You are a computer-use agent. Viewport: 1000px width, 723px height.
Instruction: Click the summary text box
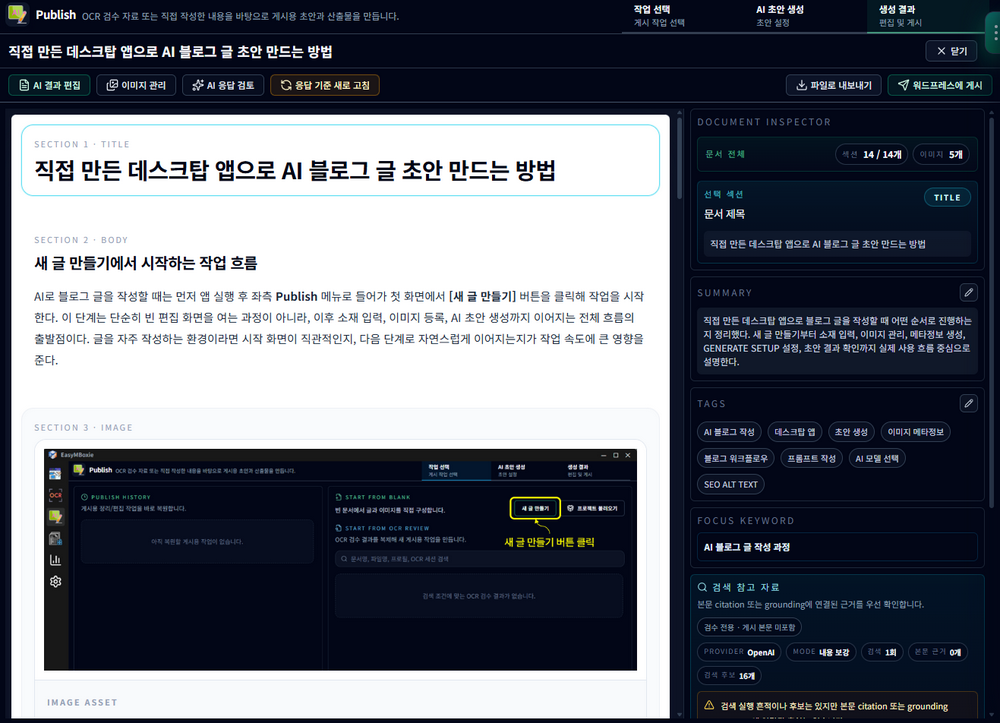(x=837, y=341)
